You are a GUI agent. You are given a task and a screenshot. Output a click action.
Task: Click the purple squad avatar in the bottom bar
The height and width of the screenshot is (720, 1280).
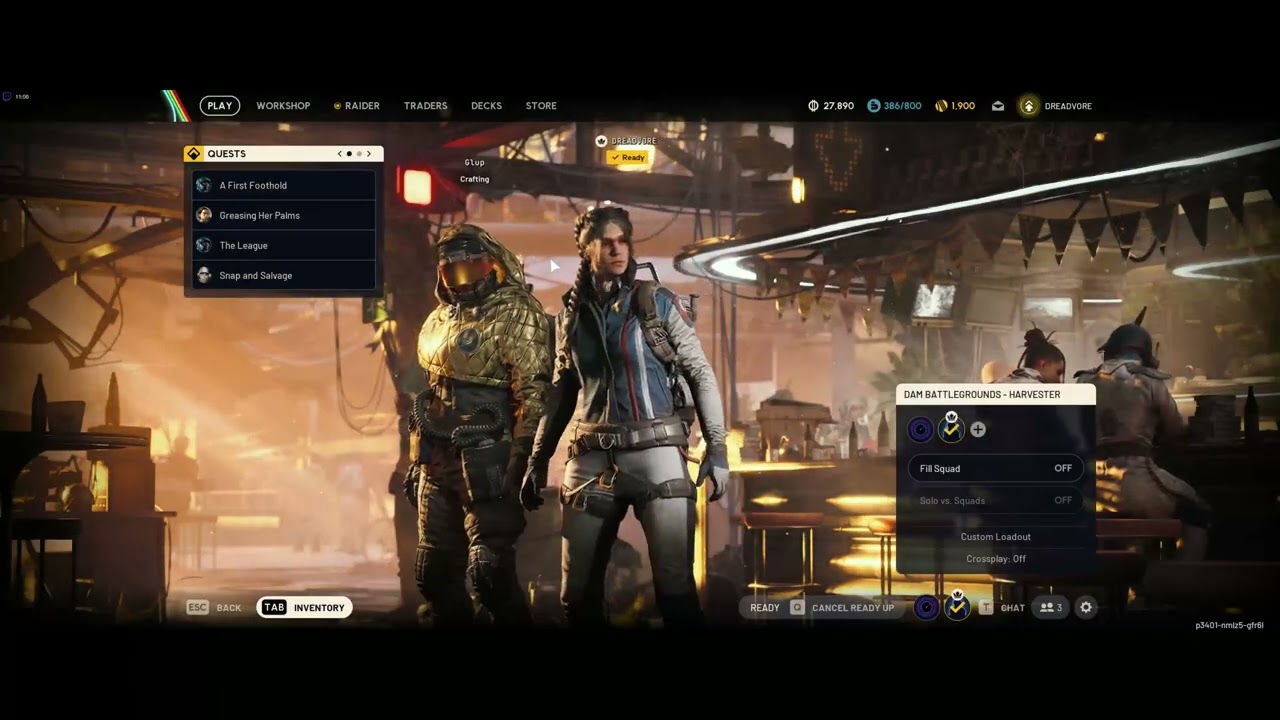[927, 607]
